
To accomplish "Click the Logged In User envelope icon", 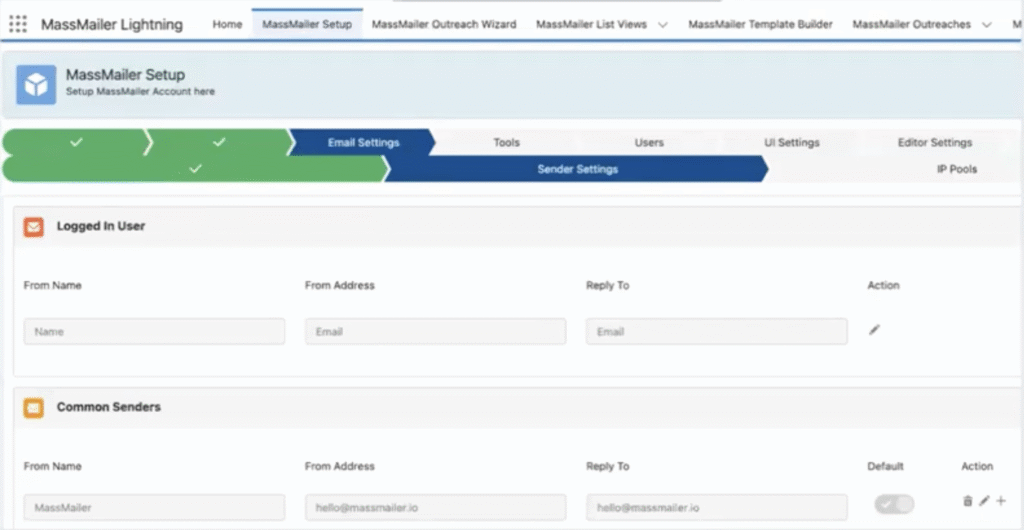I will click(34, 227).
